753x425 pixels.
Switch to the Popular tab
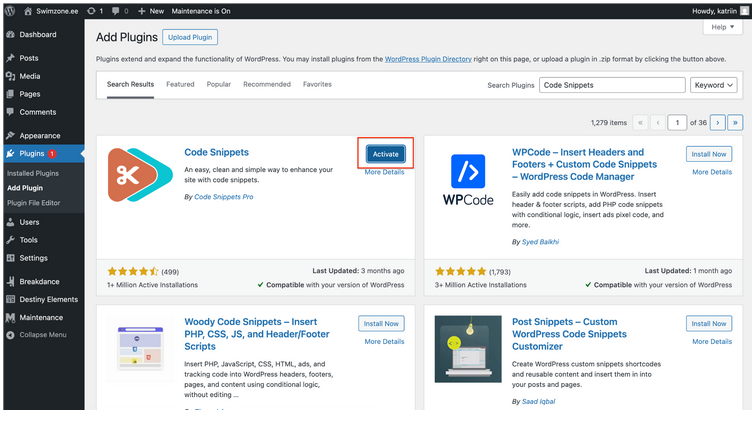[219, 85]
